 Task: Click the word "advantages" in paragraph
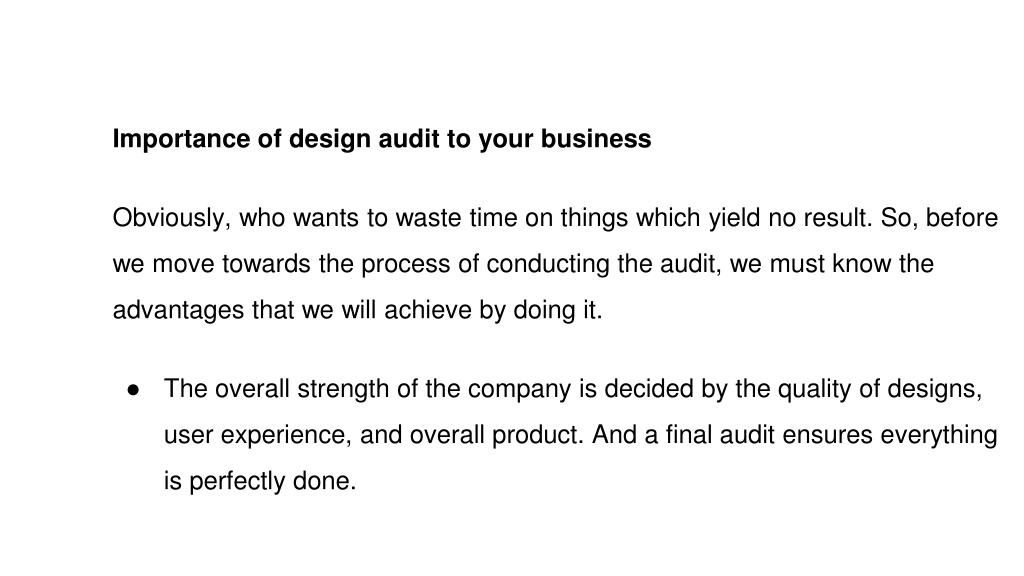click(178, 310)
